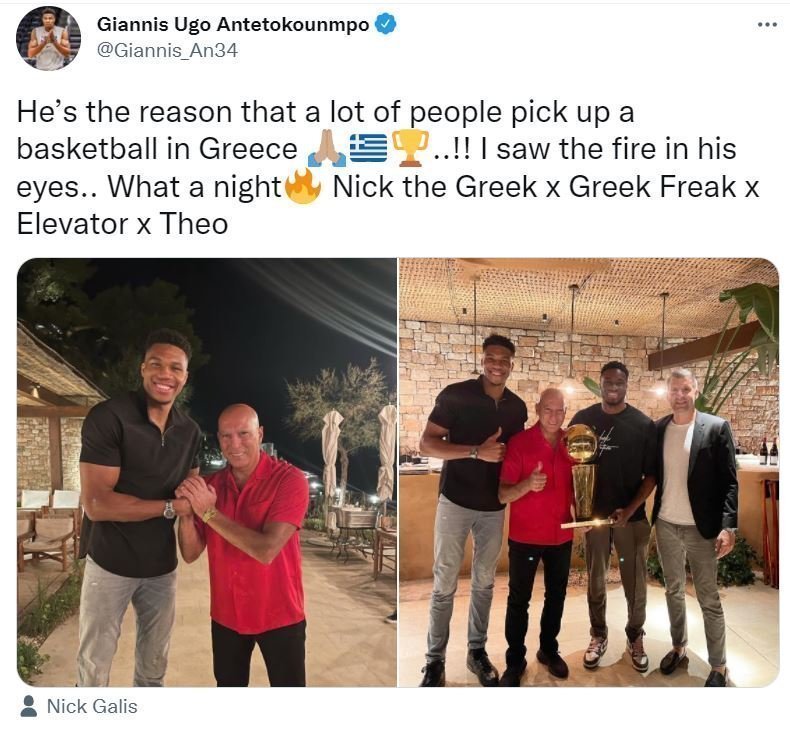790x730 pixels.
Task: Click the folded hands emoji
Action: click(326, 149)
